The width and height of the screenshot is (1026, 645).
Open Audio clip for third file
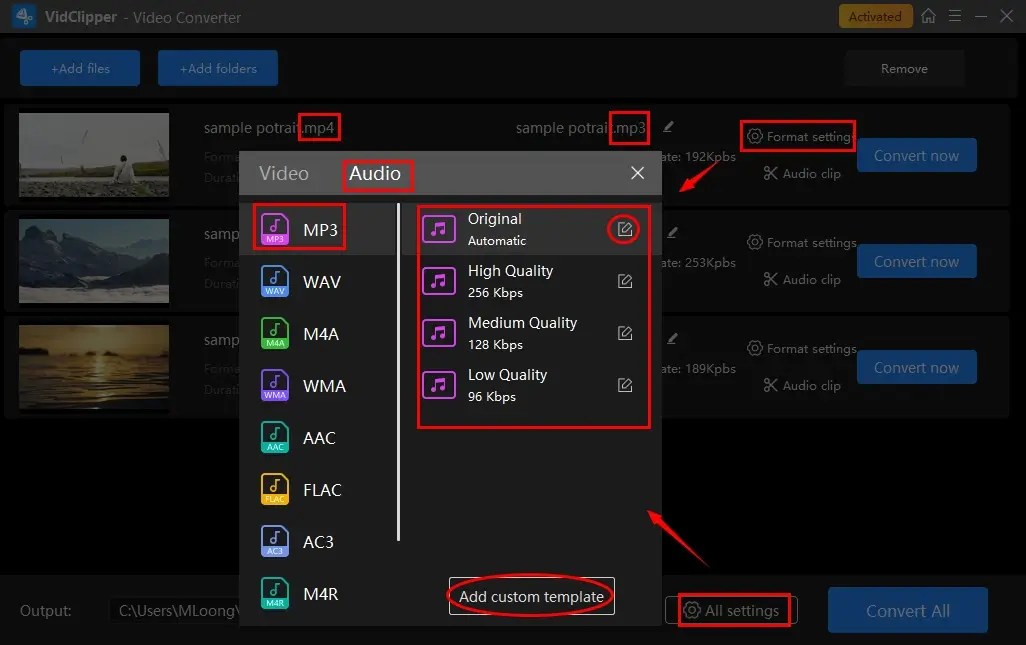click(x=802, y=385)
